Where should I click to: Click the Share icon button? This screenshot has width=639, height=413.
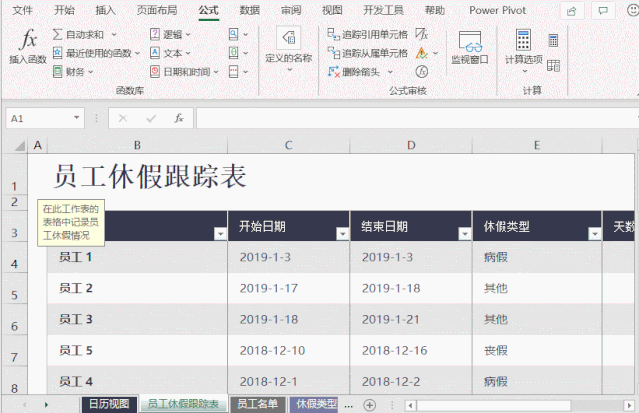[x=572, y=11]
